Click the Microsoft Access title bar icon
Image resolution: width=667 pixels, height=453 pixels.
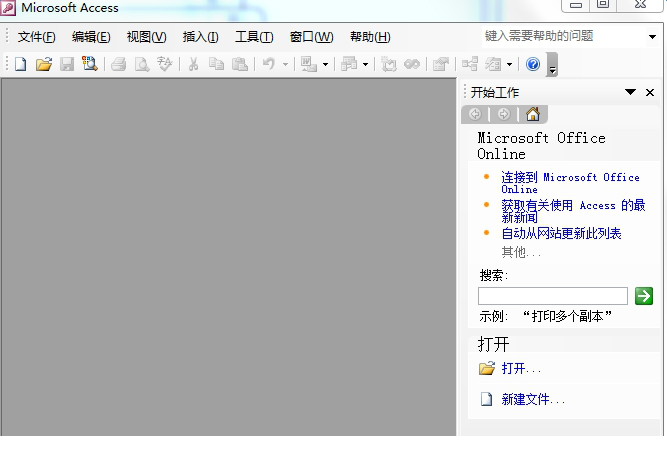pos(8,8)
